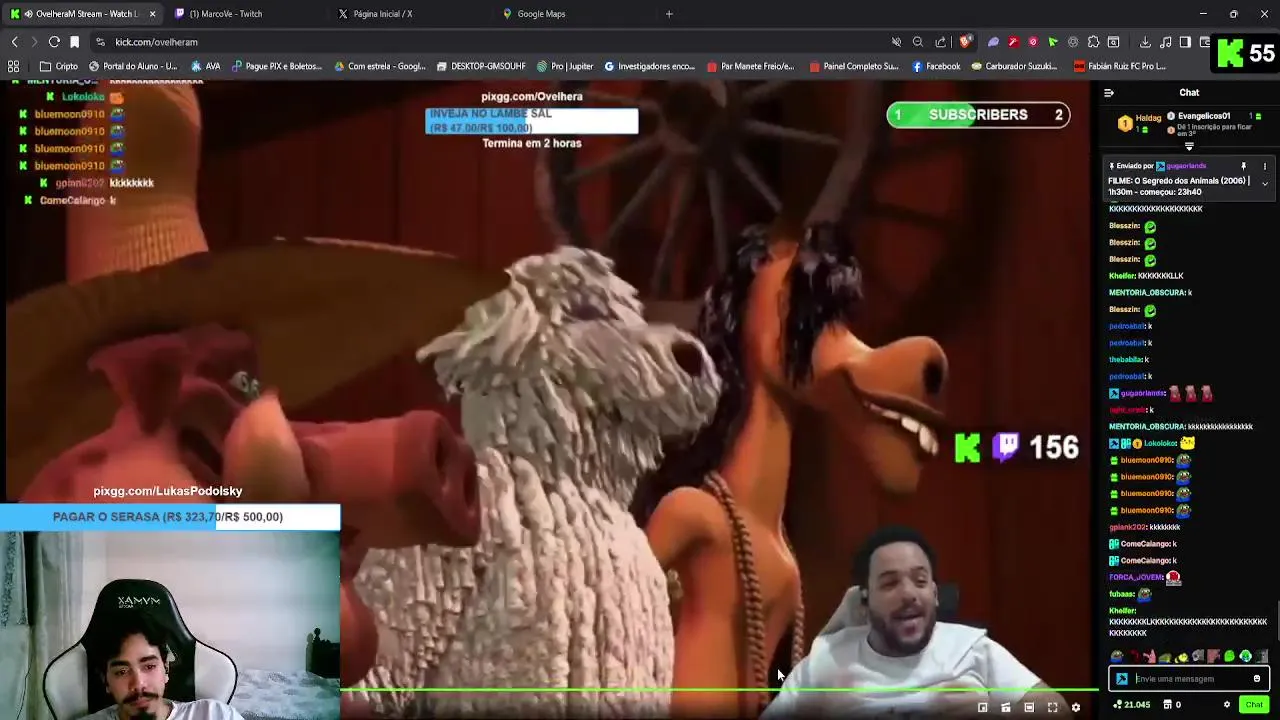1280x720 pixels.
Task: Click the address bar kick.com/ovelheram
Action: pos(156,42)
